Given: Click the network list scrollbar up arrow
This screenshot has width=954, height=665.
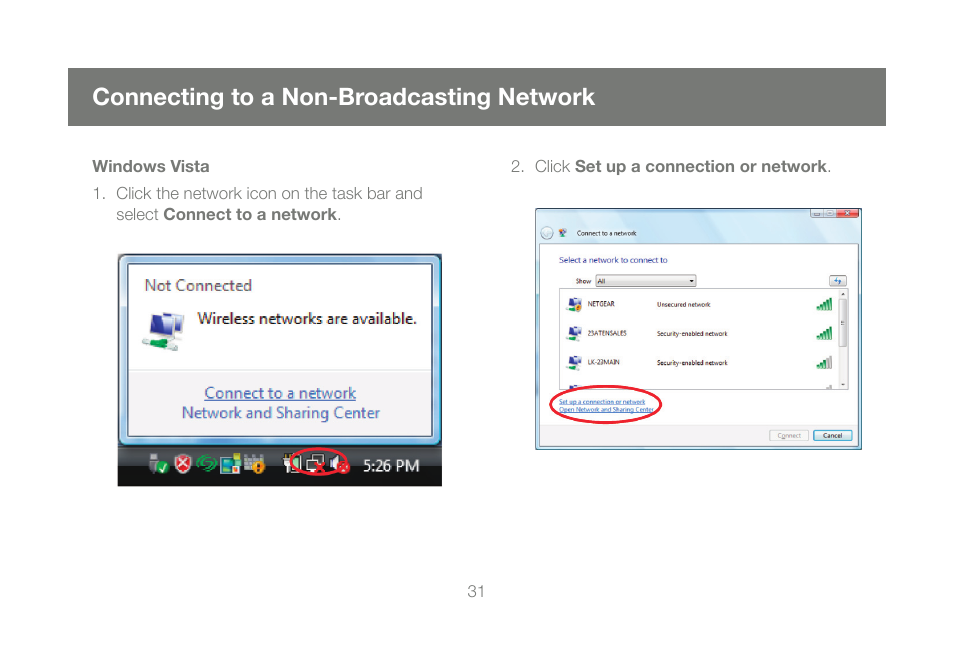Looking at the screenshot, I should [x=843, y=294].
